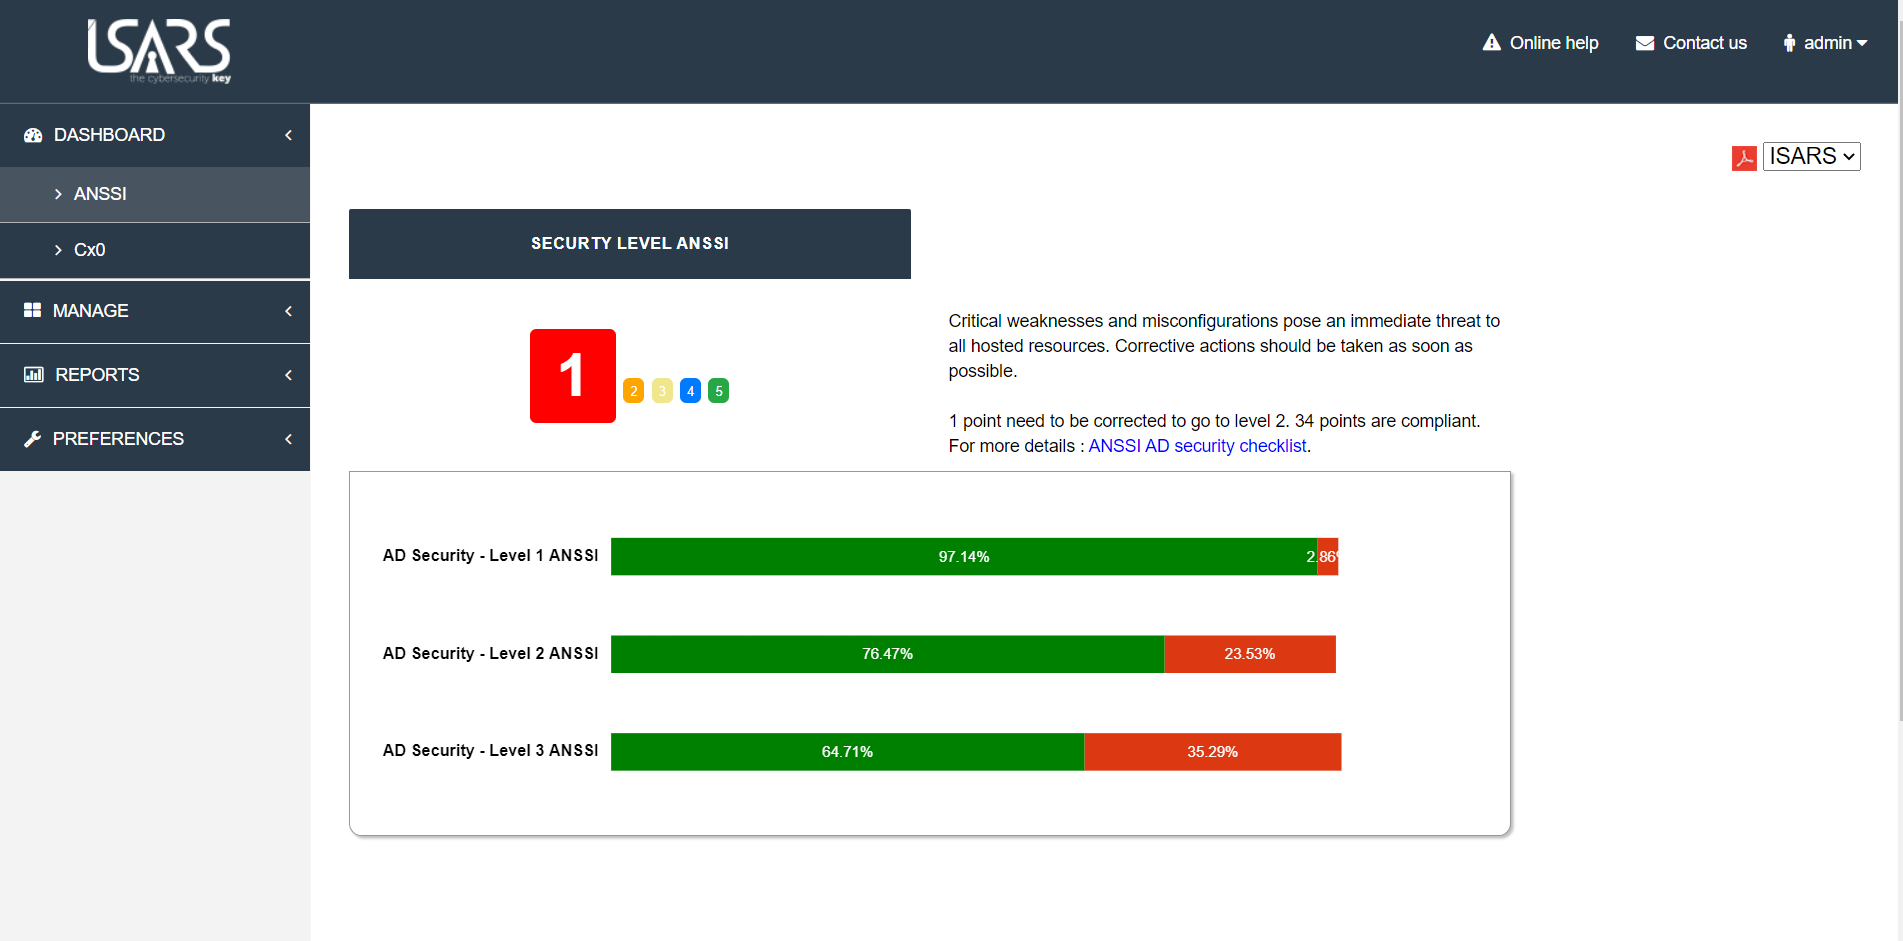The width and height of the screenshot is (1903, 941).
Task: Select the DASHBOARD menu item
Action: tap(155, 135)
